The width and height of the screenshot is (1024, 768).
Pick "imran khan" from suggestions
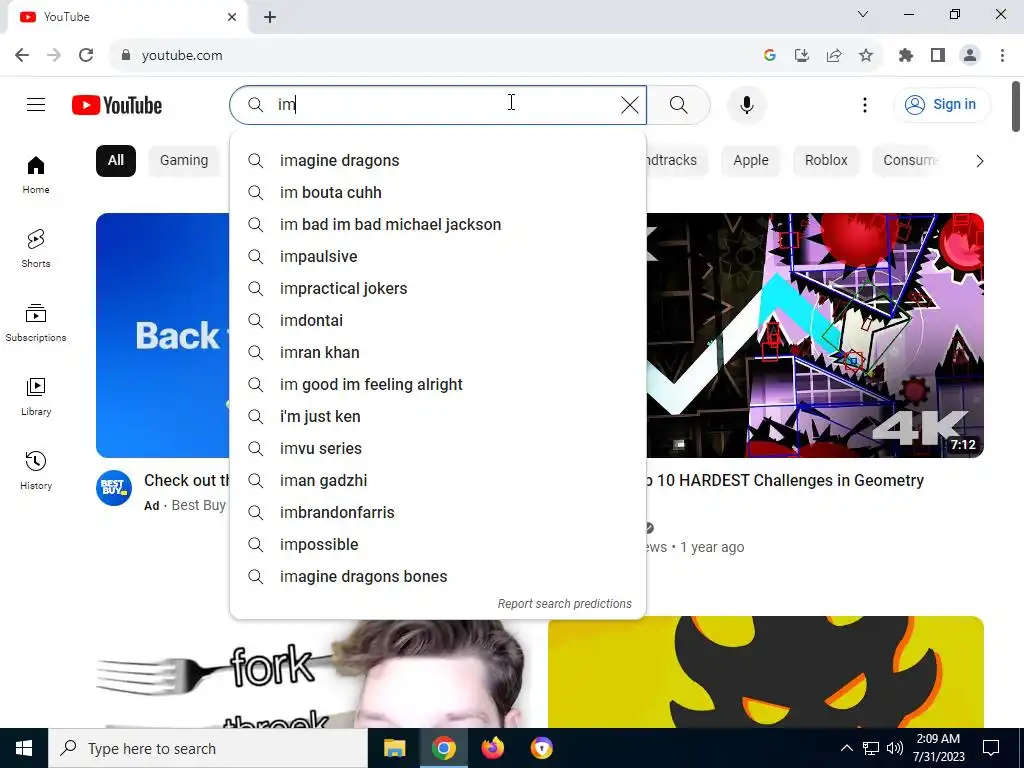coord(438,353)
